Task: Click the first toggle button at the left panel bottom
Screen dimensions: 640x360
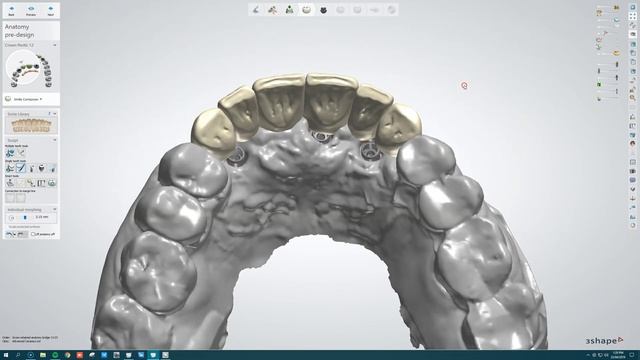Action: (11, 234)
